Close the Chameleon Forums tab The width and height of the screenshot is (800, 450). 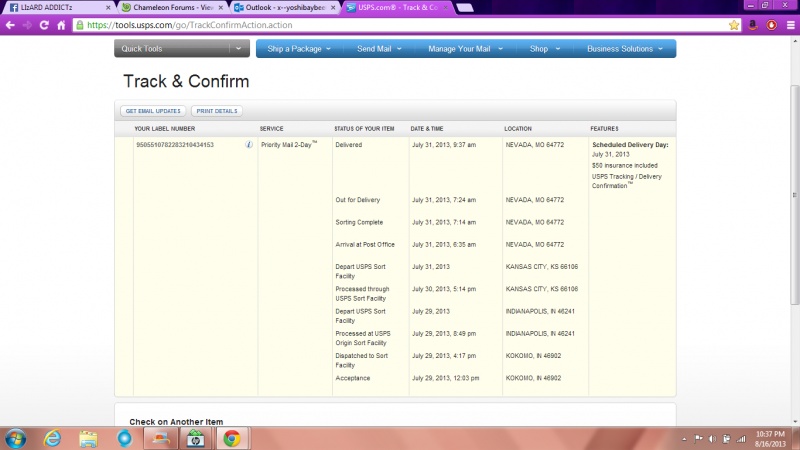221,8
